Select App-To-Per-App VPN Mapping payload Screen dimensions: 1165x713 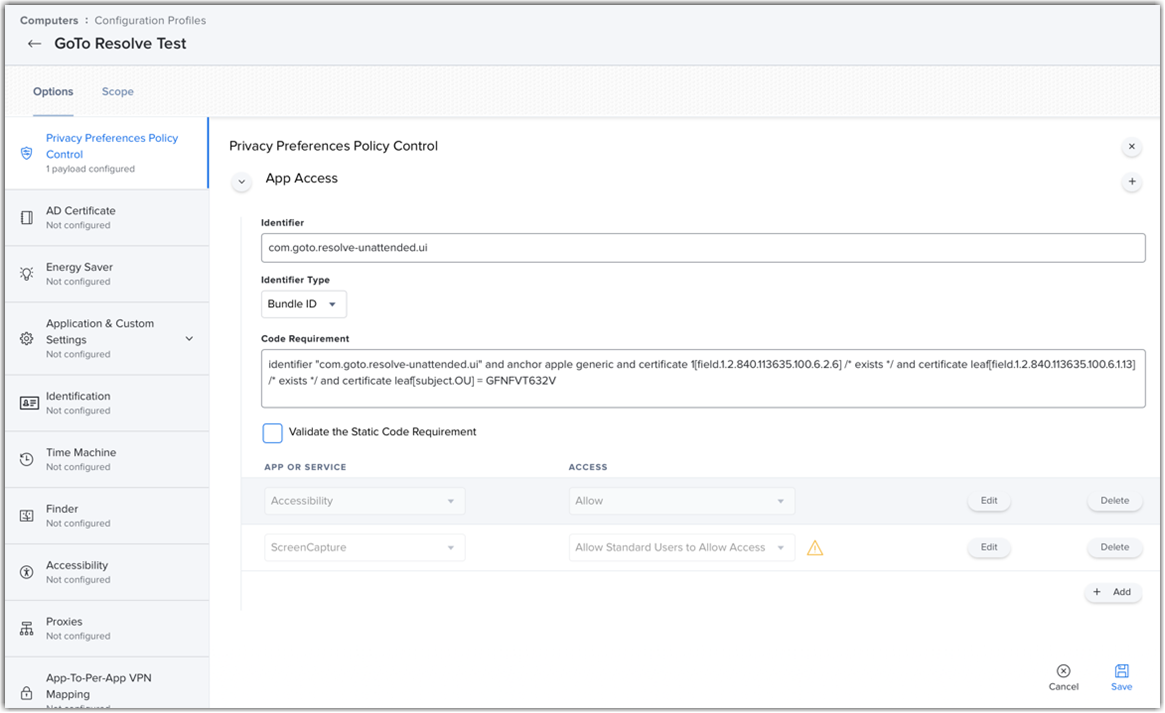click(x=107, y=685)
